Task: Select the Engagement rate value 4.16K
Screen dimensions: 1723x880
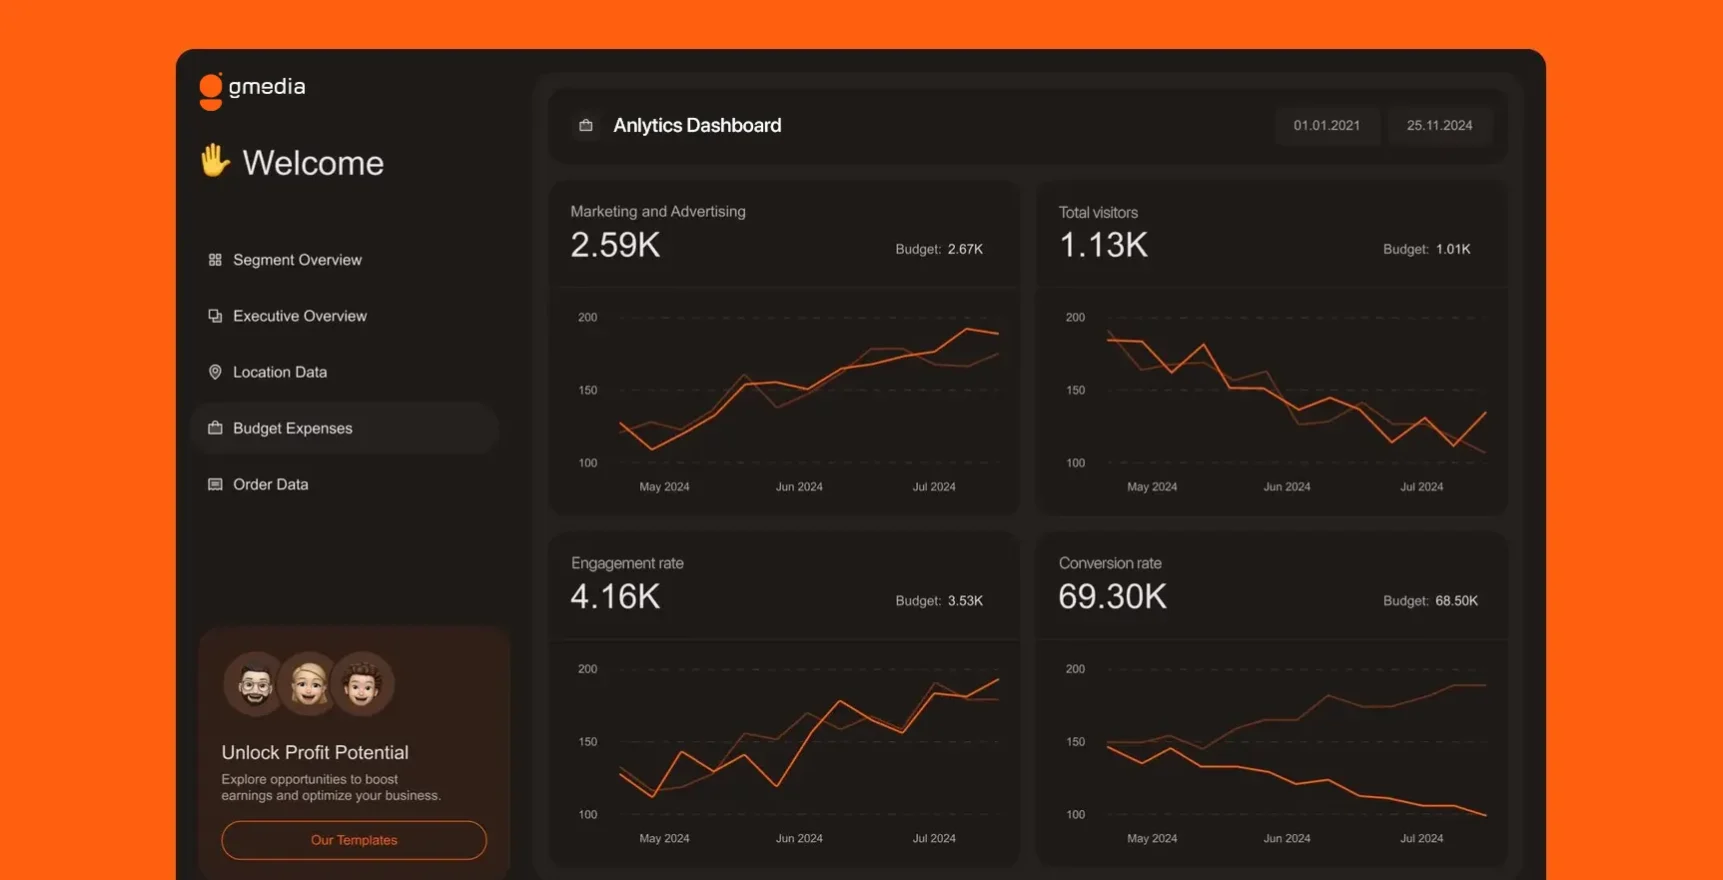Action: click(615, 597)
